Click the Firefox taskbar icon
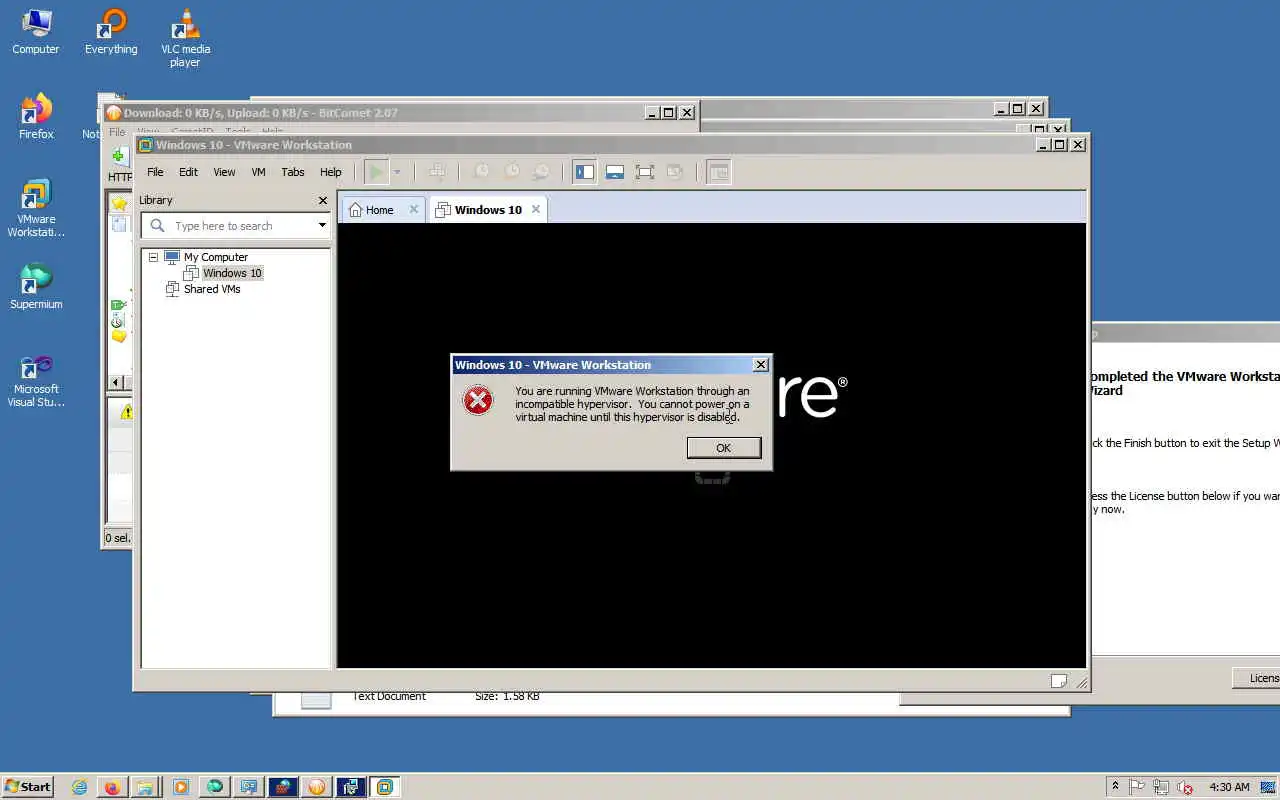This screenshot has width=1280, height=800. point(112,787)
